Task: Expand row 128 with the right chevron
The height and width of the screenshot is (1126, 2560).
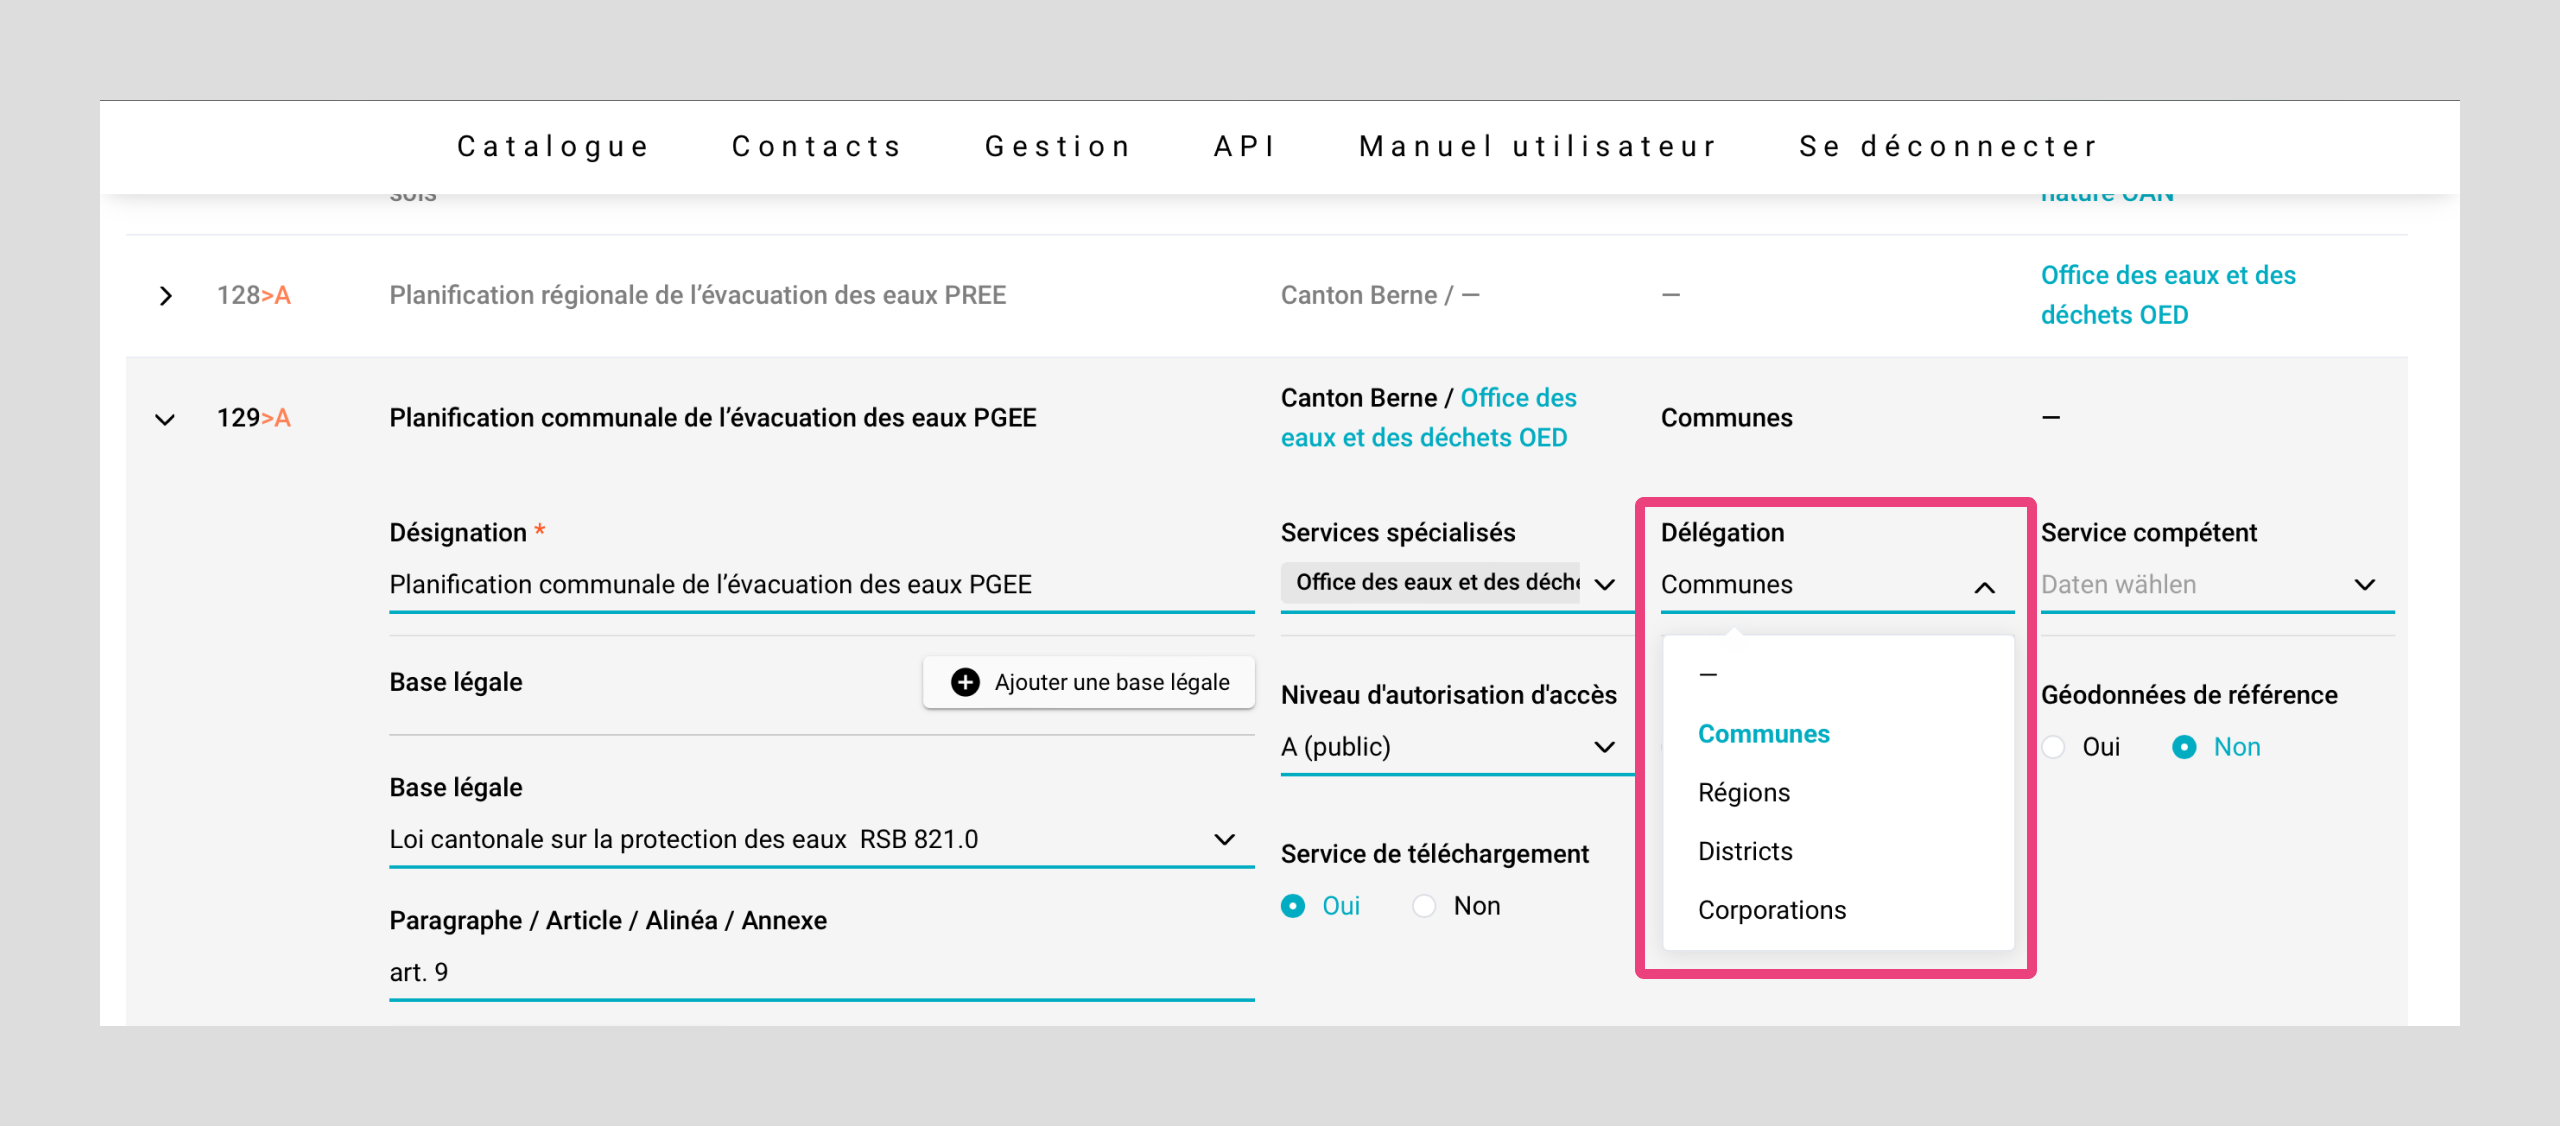Action: coord(166,296)
